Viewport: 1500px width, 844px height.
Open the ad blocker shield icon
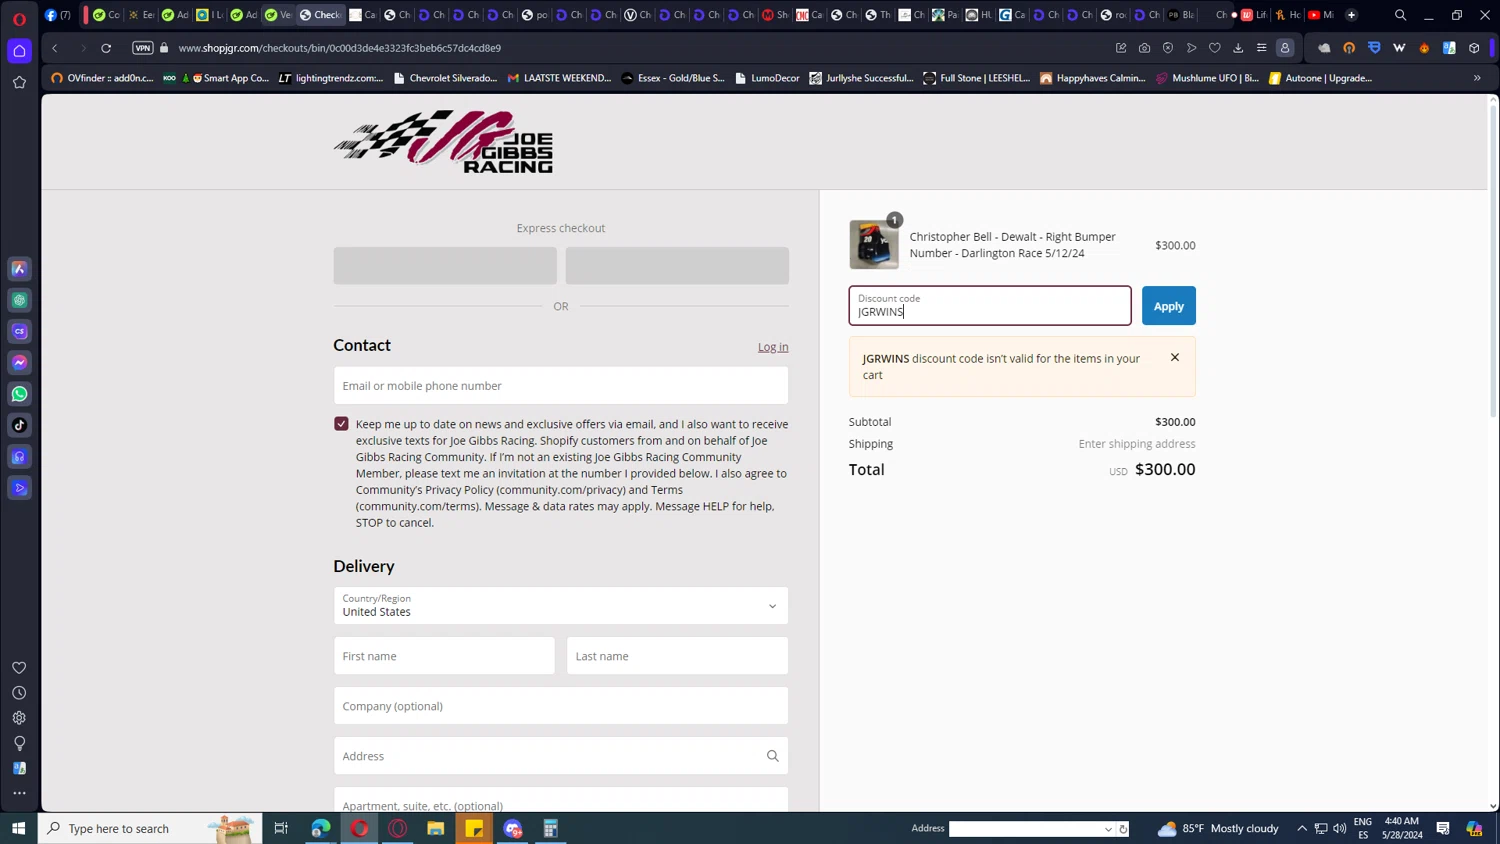tap(1168, 48)
